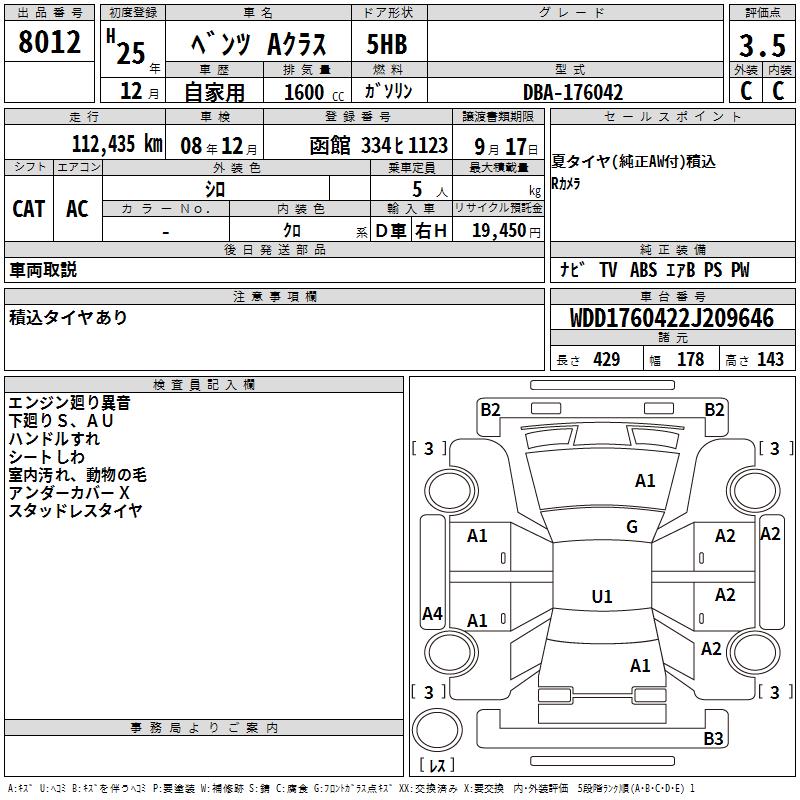Select the 注意事項欄 section header
The width and height of the screenshot is (800, 800).
coord(274,296)
